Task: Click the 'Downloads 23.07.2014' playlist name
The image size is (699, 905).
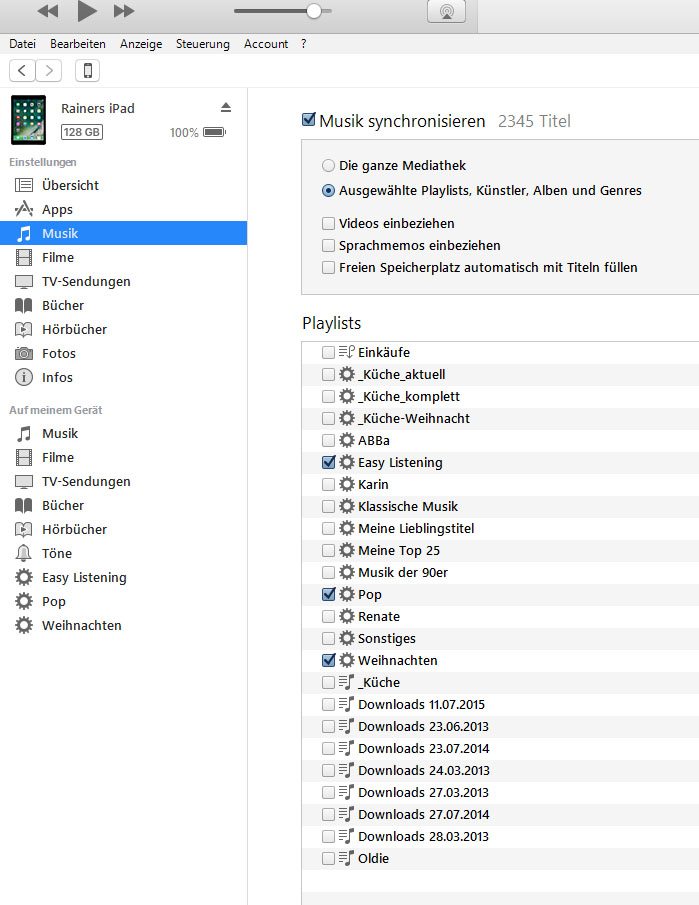Action: (424, 749)
